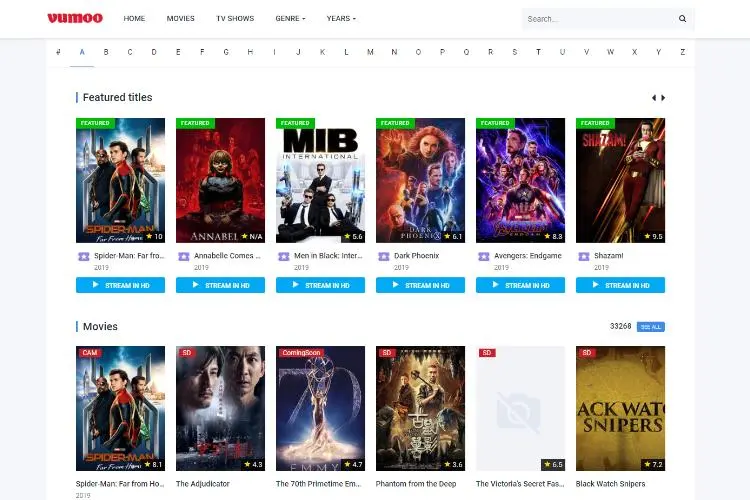Select letter Z in alphabet filter
Screen dimensions: 750x500
(683, 52)
